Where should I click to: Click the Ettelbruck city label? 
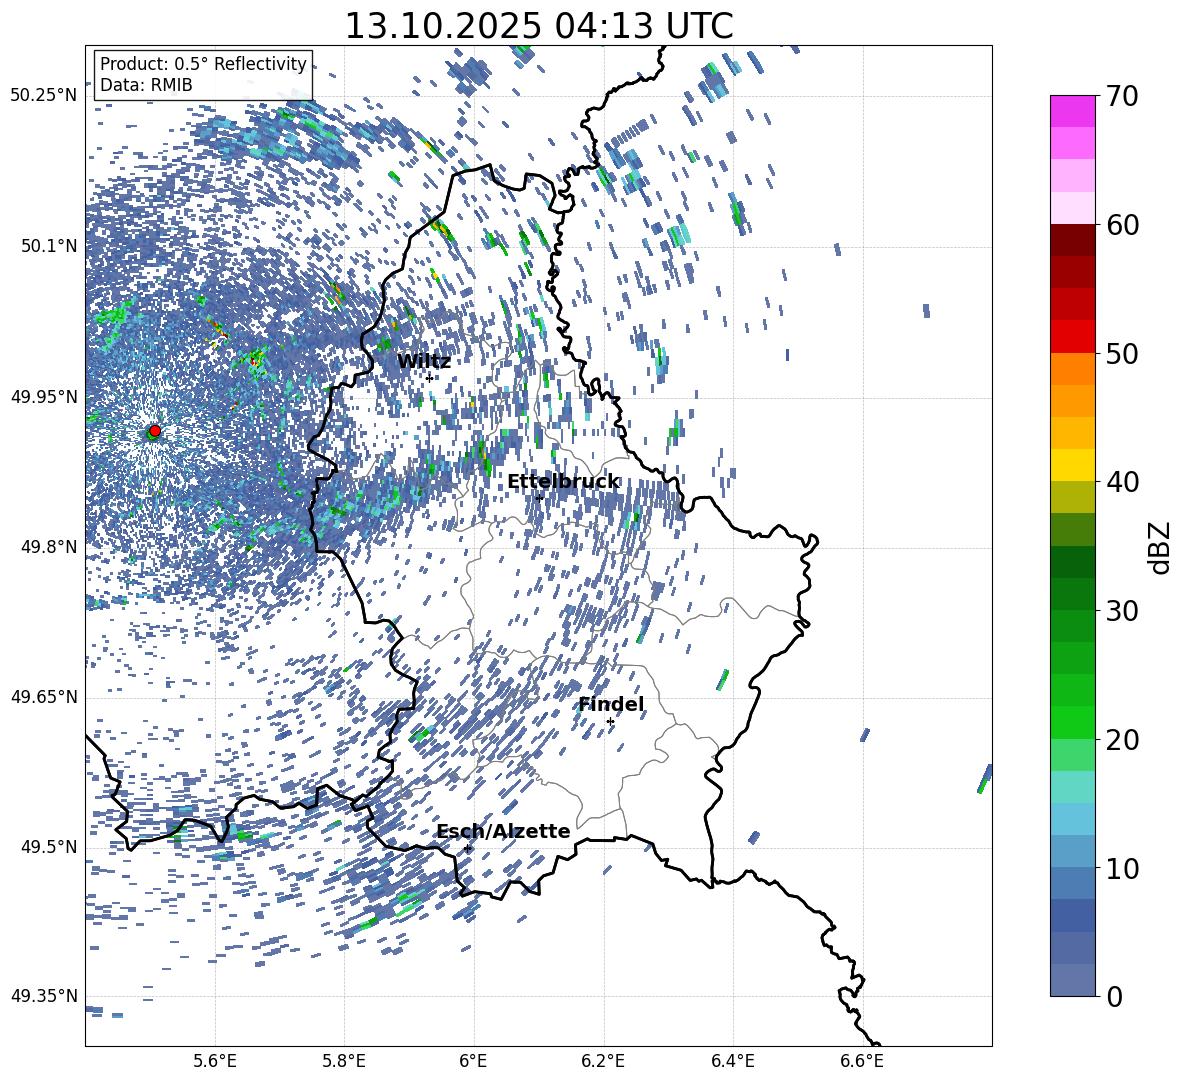563,482
